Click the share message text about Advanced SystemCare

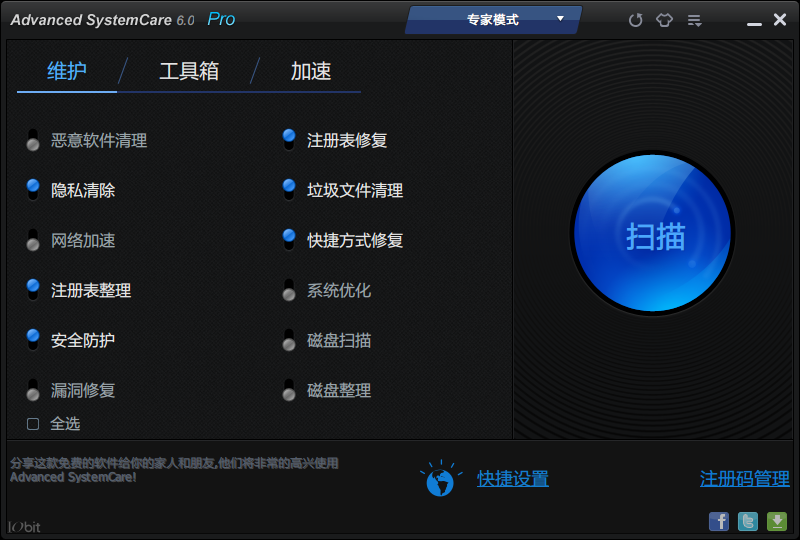pos(174,470)
